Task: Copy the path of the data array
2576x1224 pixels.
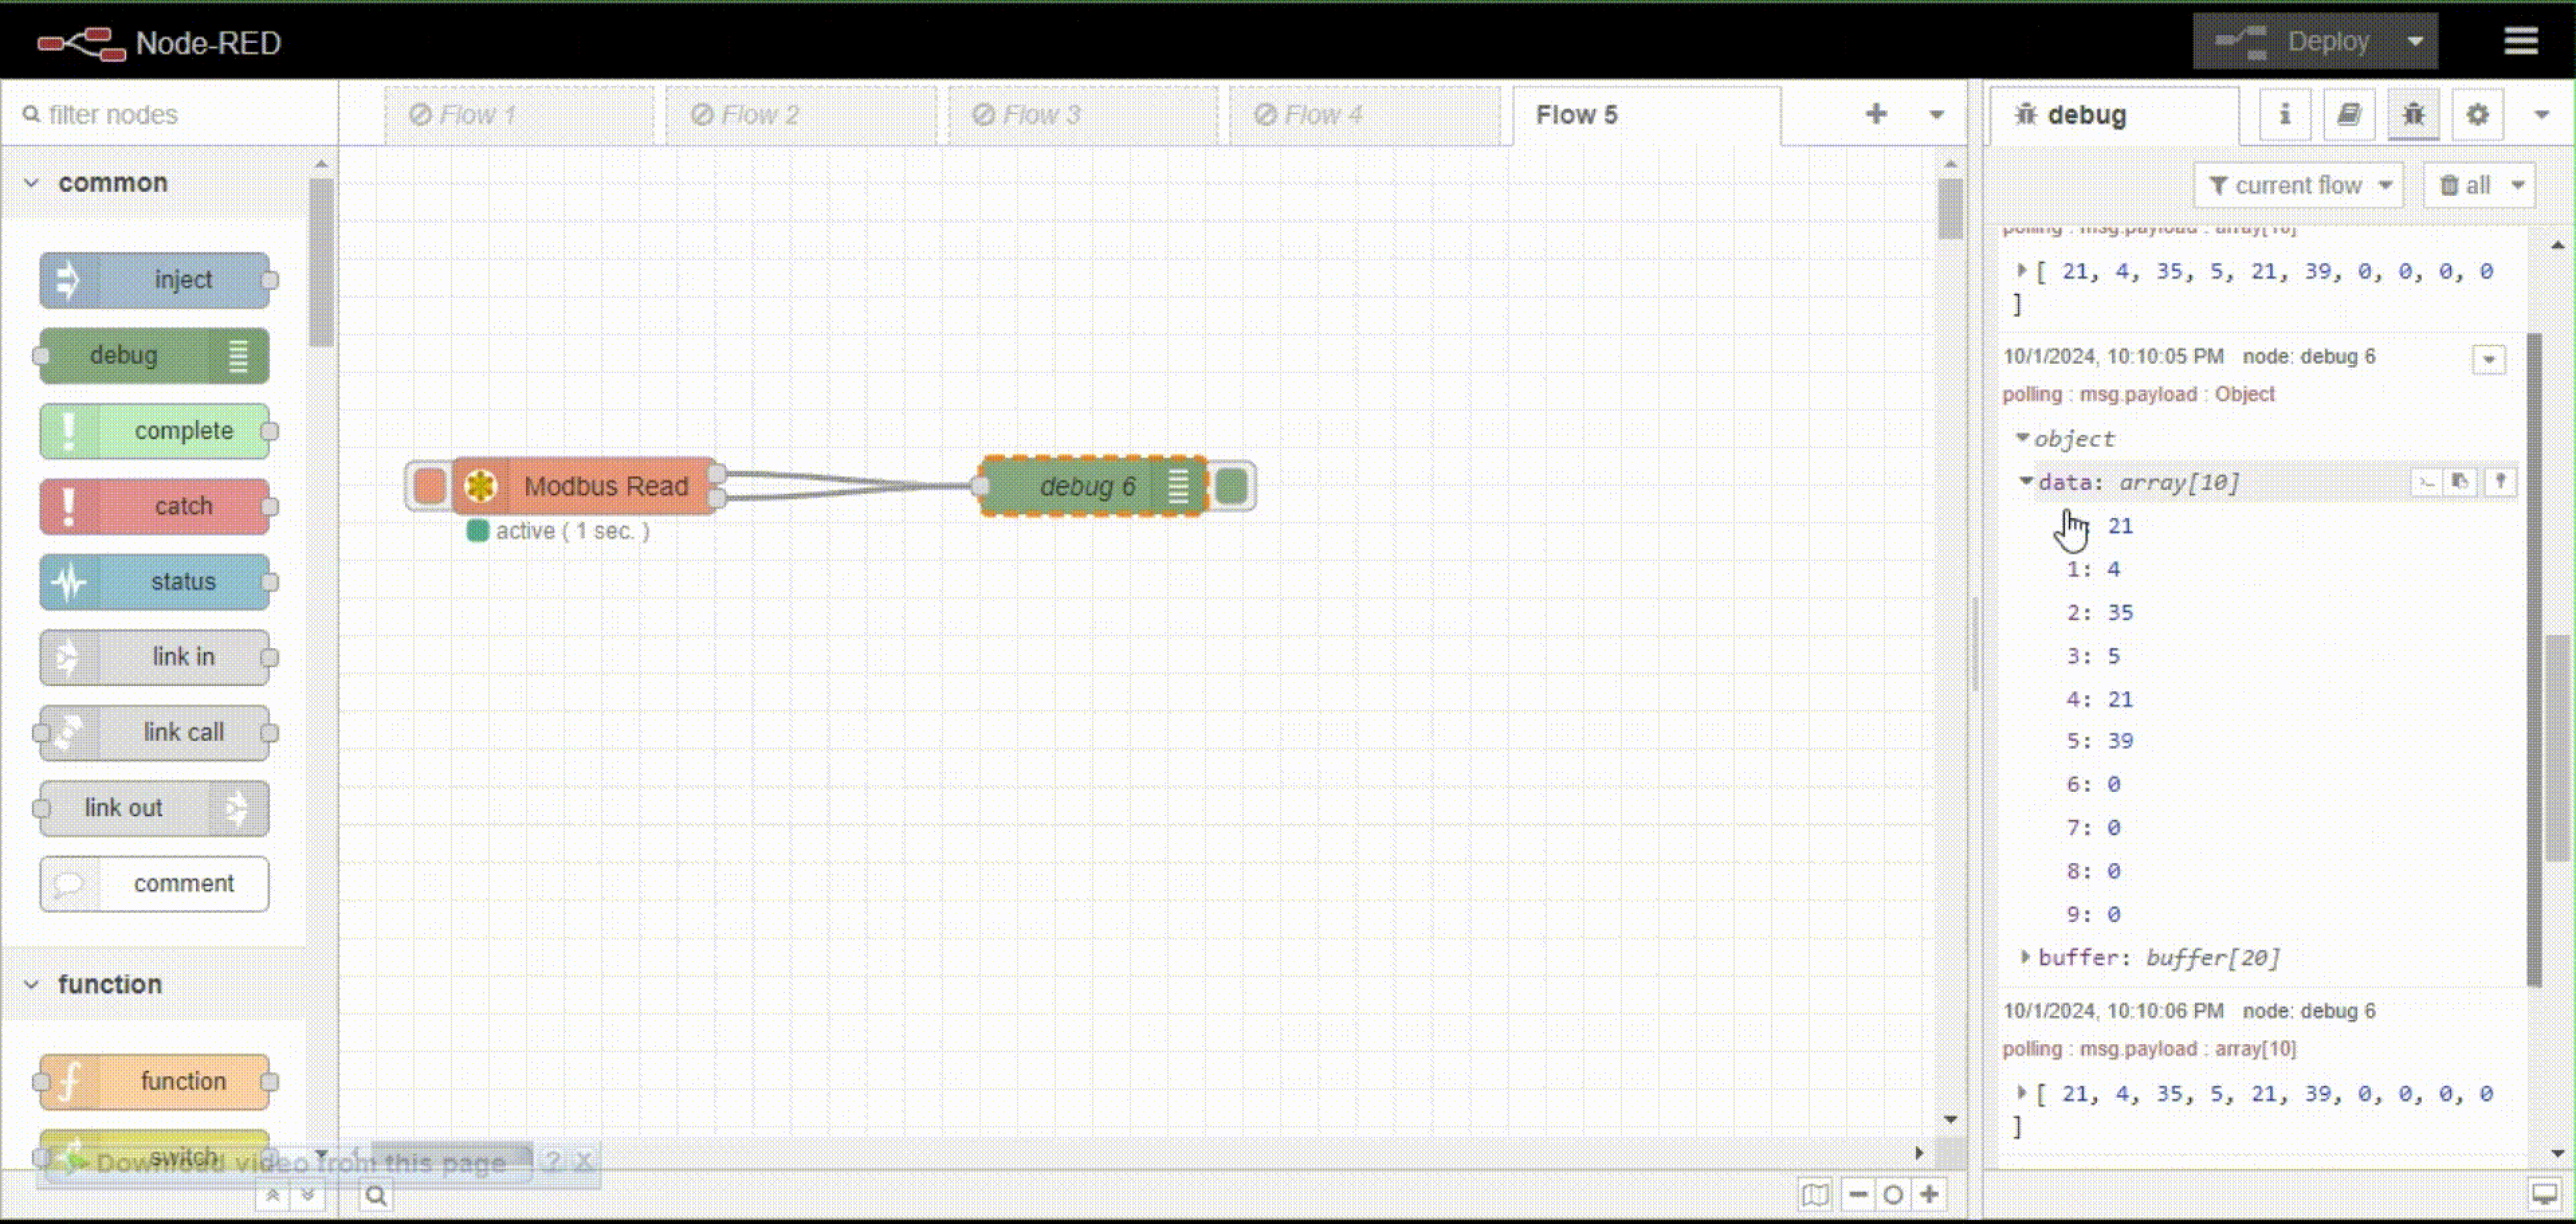Action: pyautogui.click(x=2426, y=482)
